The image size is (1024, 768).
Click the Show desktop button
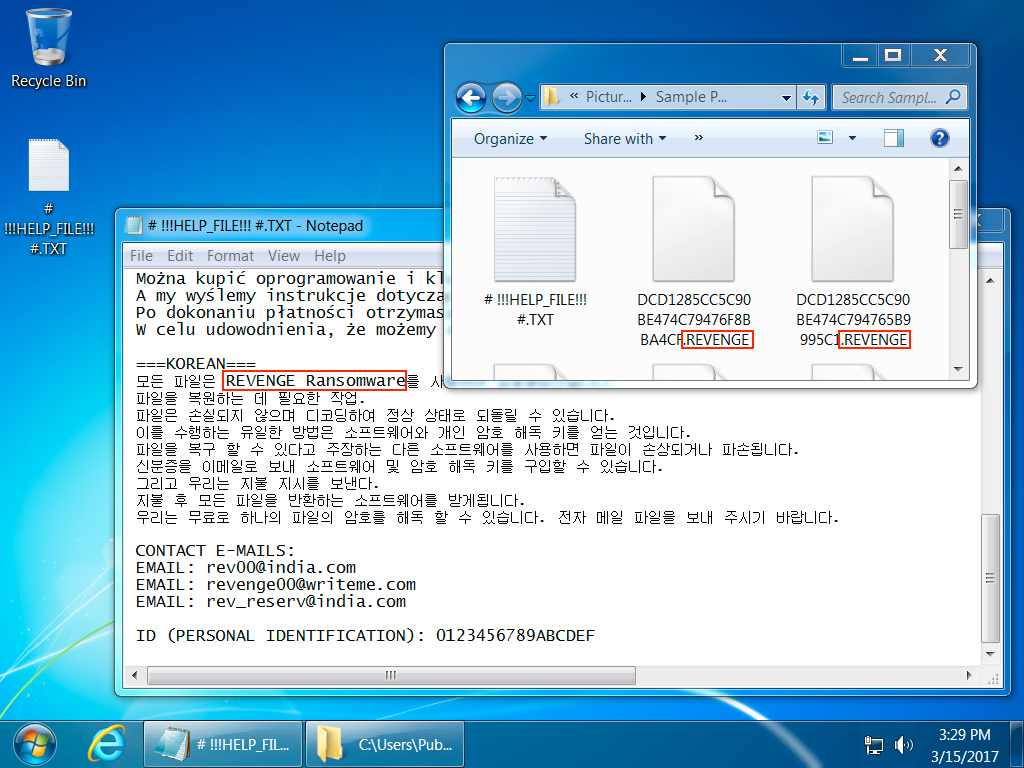tap(1017, 744)
